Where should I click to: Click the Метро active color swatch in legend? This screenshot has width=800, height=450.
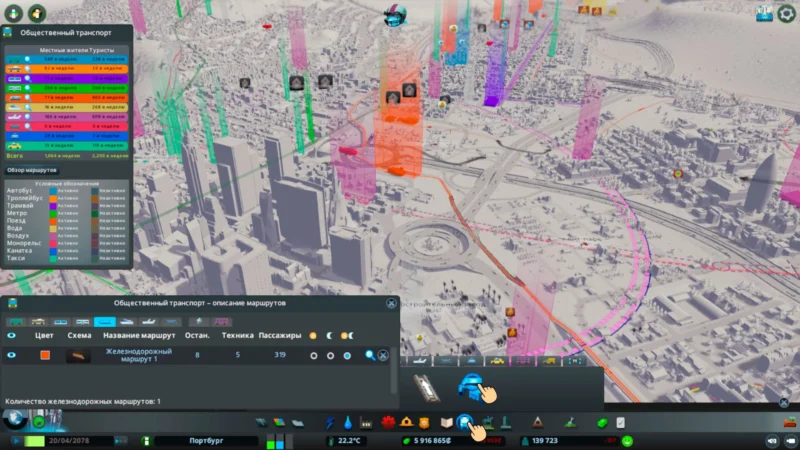53,213
